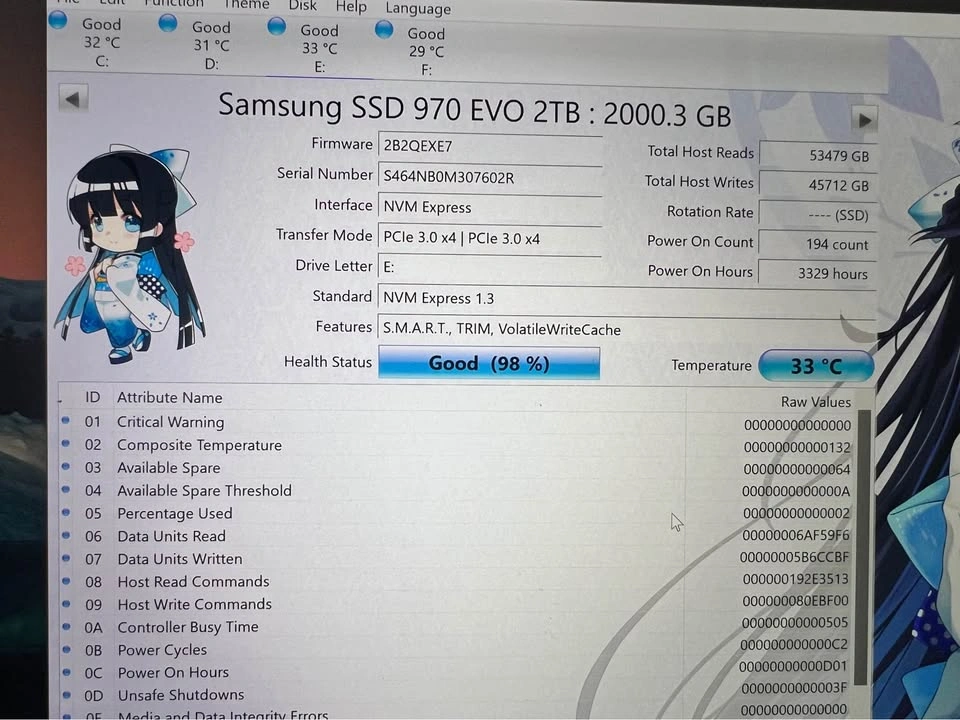The image size is (960, 720).
Task: Open the Help menu
Action: click(351, 7)
